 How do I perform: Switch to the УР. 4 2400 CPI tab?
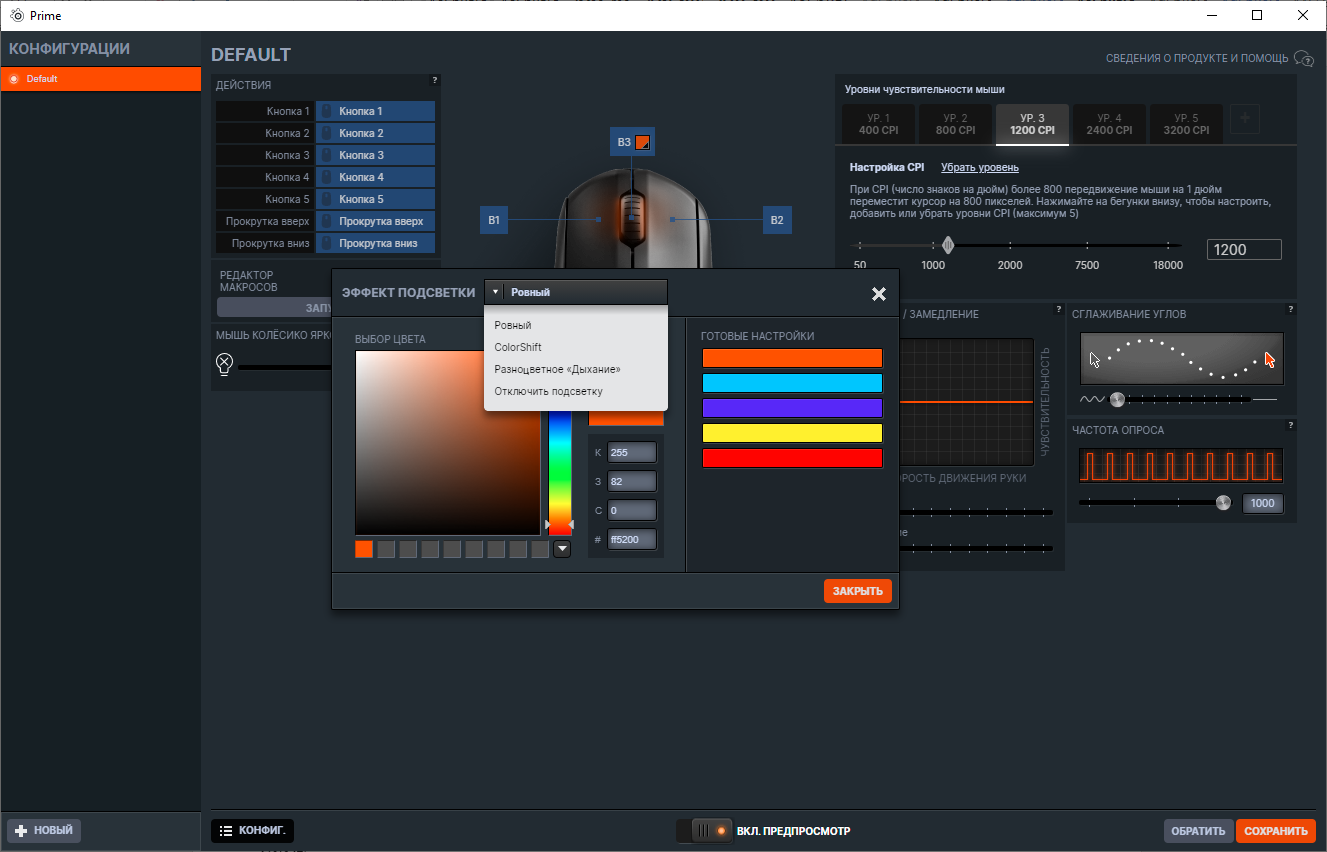pyautogui.click(x=1109, y=124)
